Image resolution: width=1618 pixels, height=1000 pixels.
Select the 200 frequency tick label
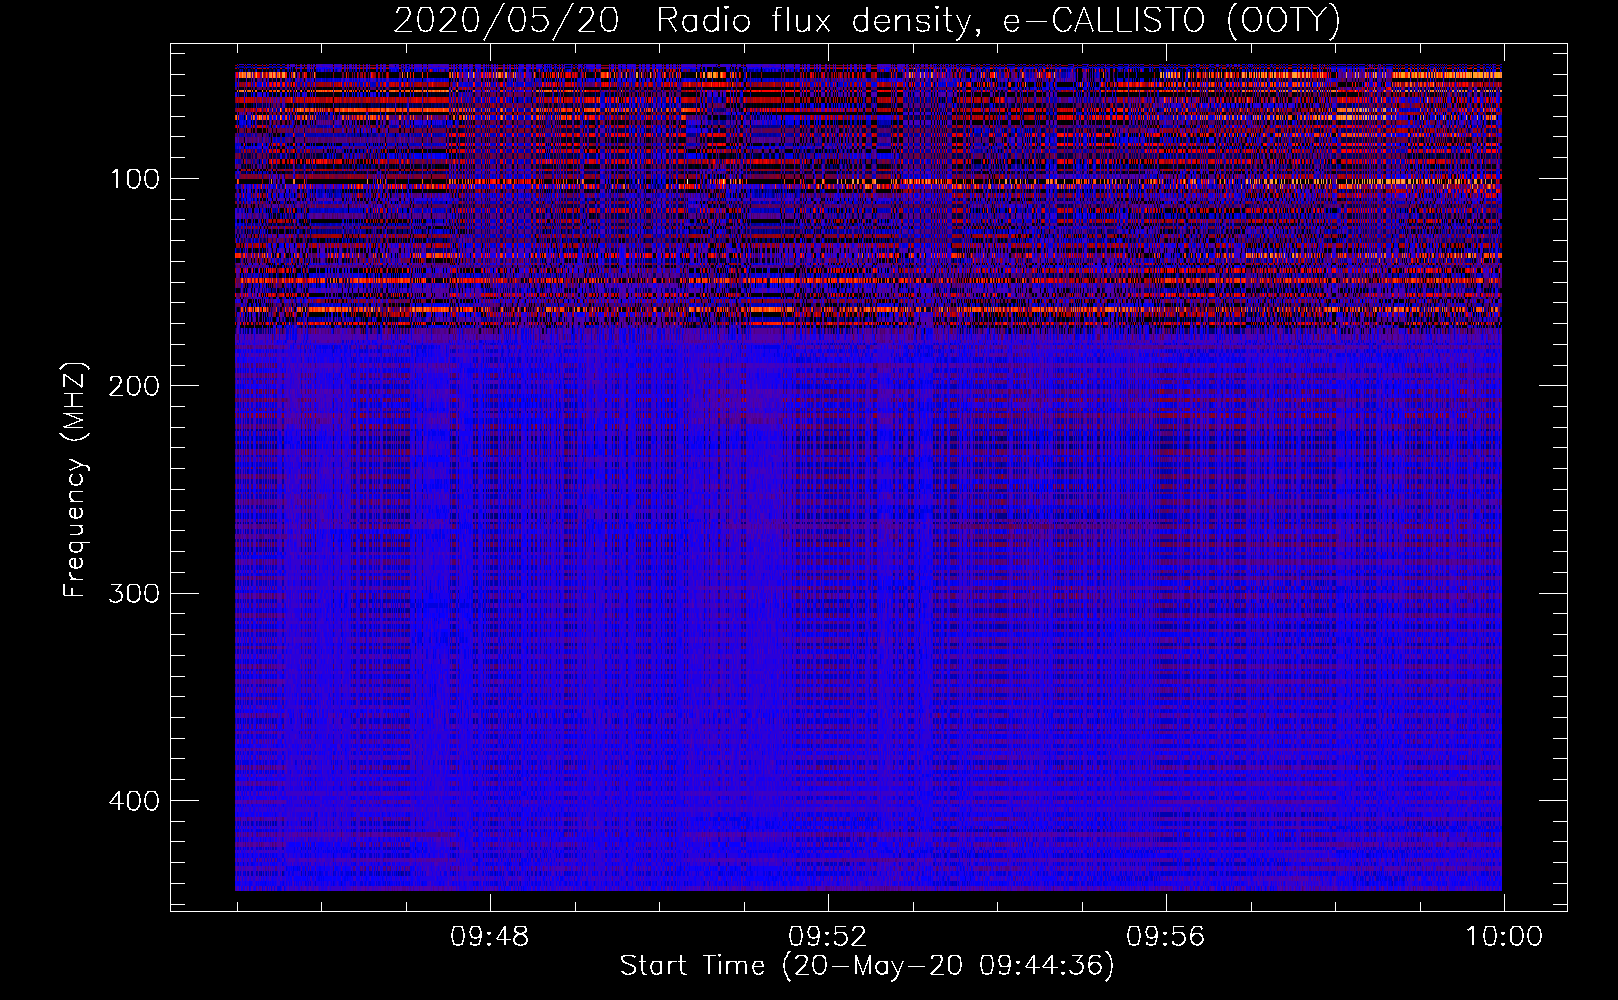[132, 387]
